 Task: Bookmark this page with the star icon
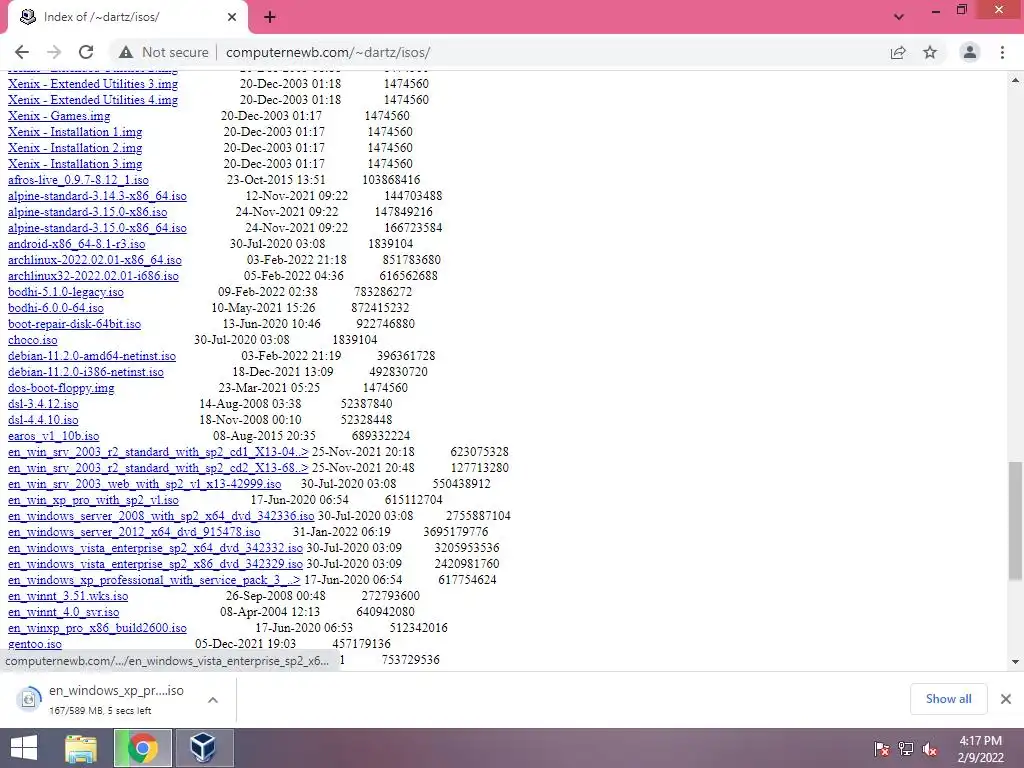click(930, 52)
